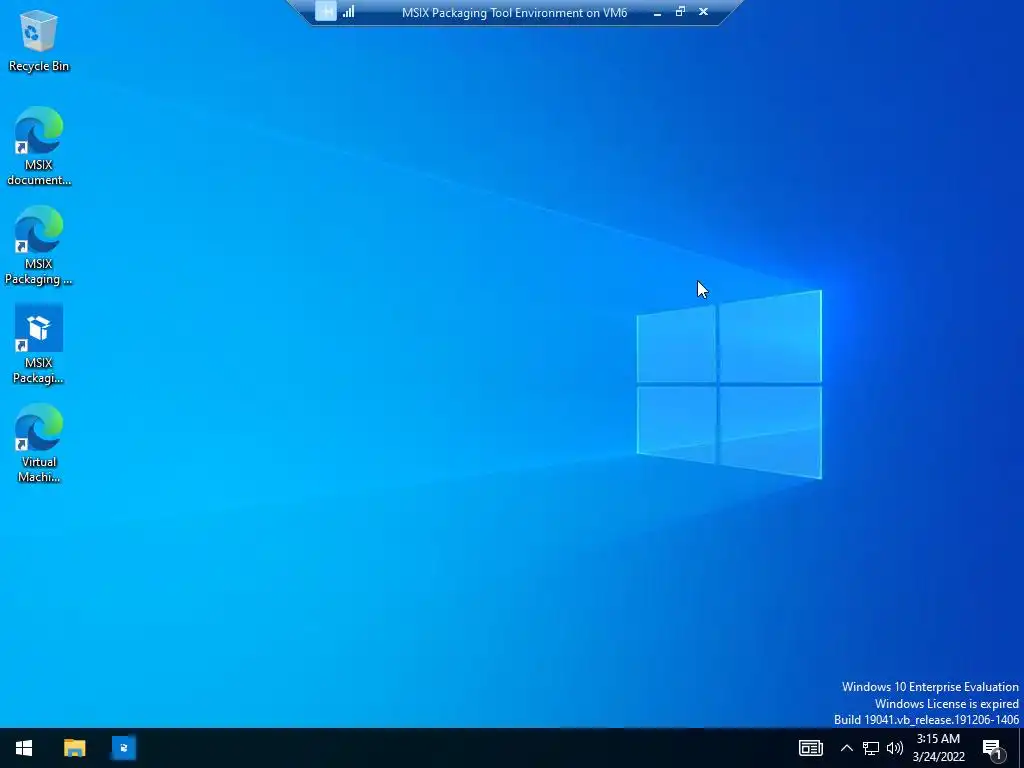Select the MSIX Packagi... box shortcut
Image resolution: width=1024 pixels, height=768 pixels.
pyautogui.click(x=39, y=344)
